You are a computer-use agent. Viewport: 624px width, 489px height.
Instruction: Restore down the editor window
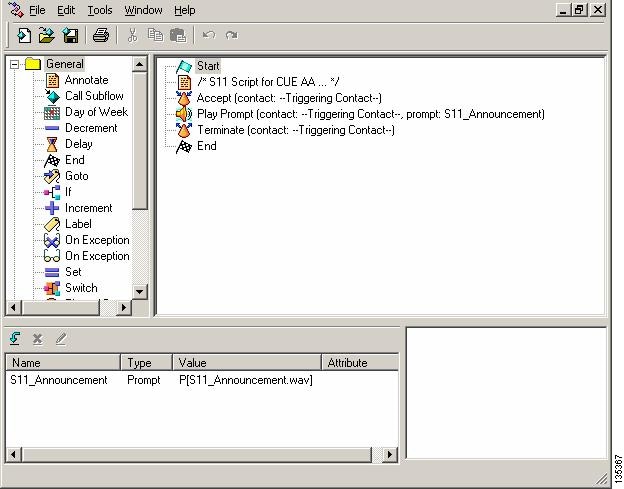[579, 10]
